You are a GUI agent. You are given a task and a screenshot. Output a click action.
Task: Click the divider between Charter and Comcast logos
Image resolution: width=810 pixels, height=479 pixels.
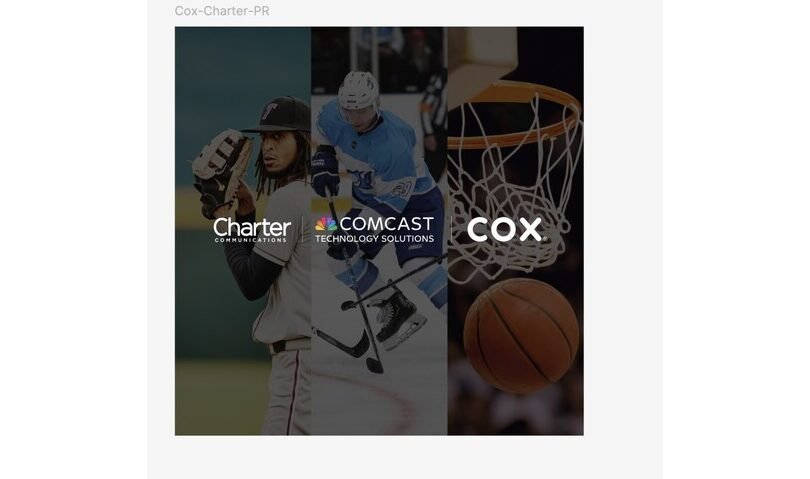pos(303,230)
